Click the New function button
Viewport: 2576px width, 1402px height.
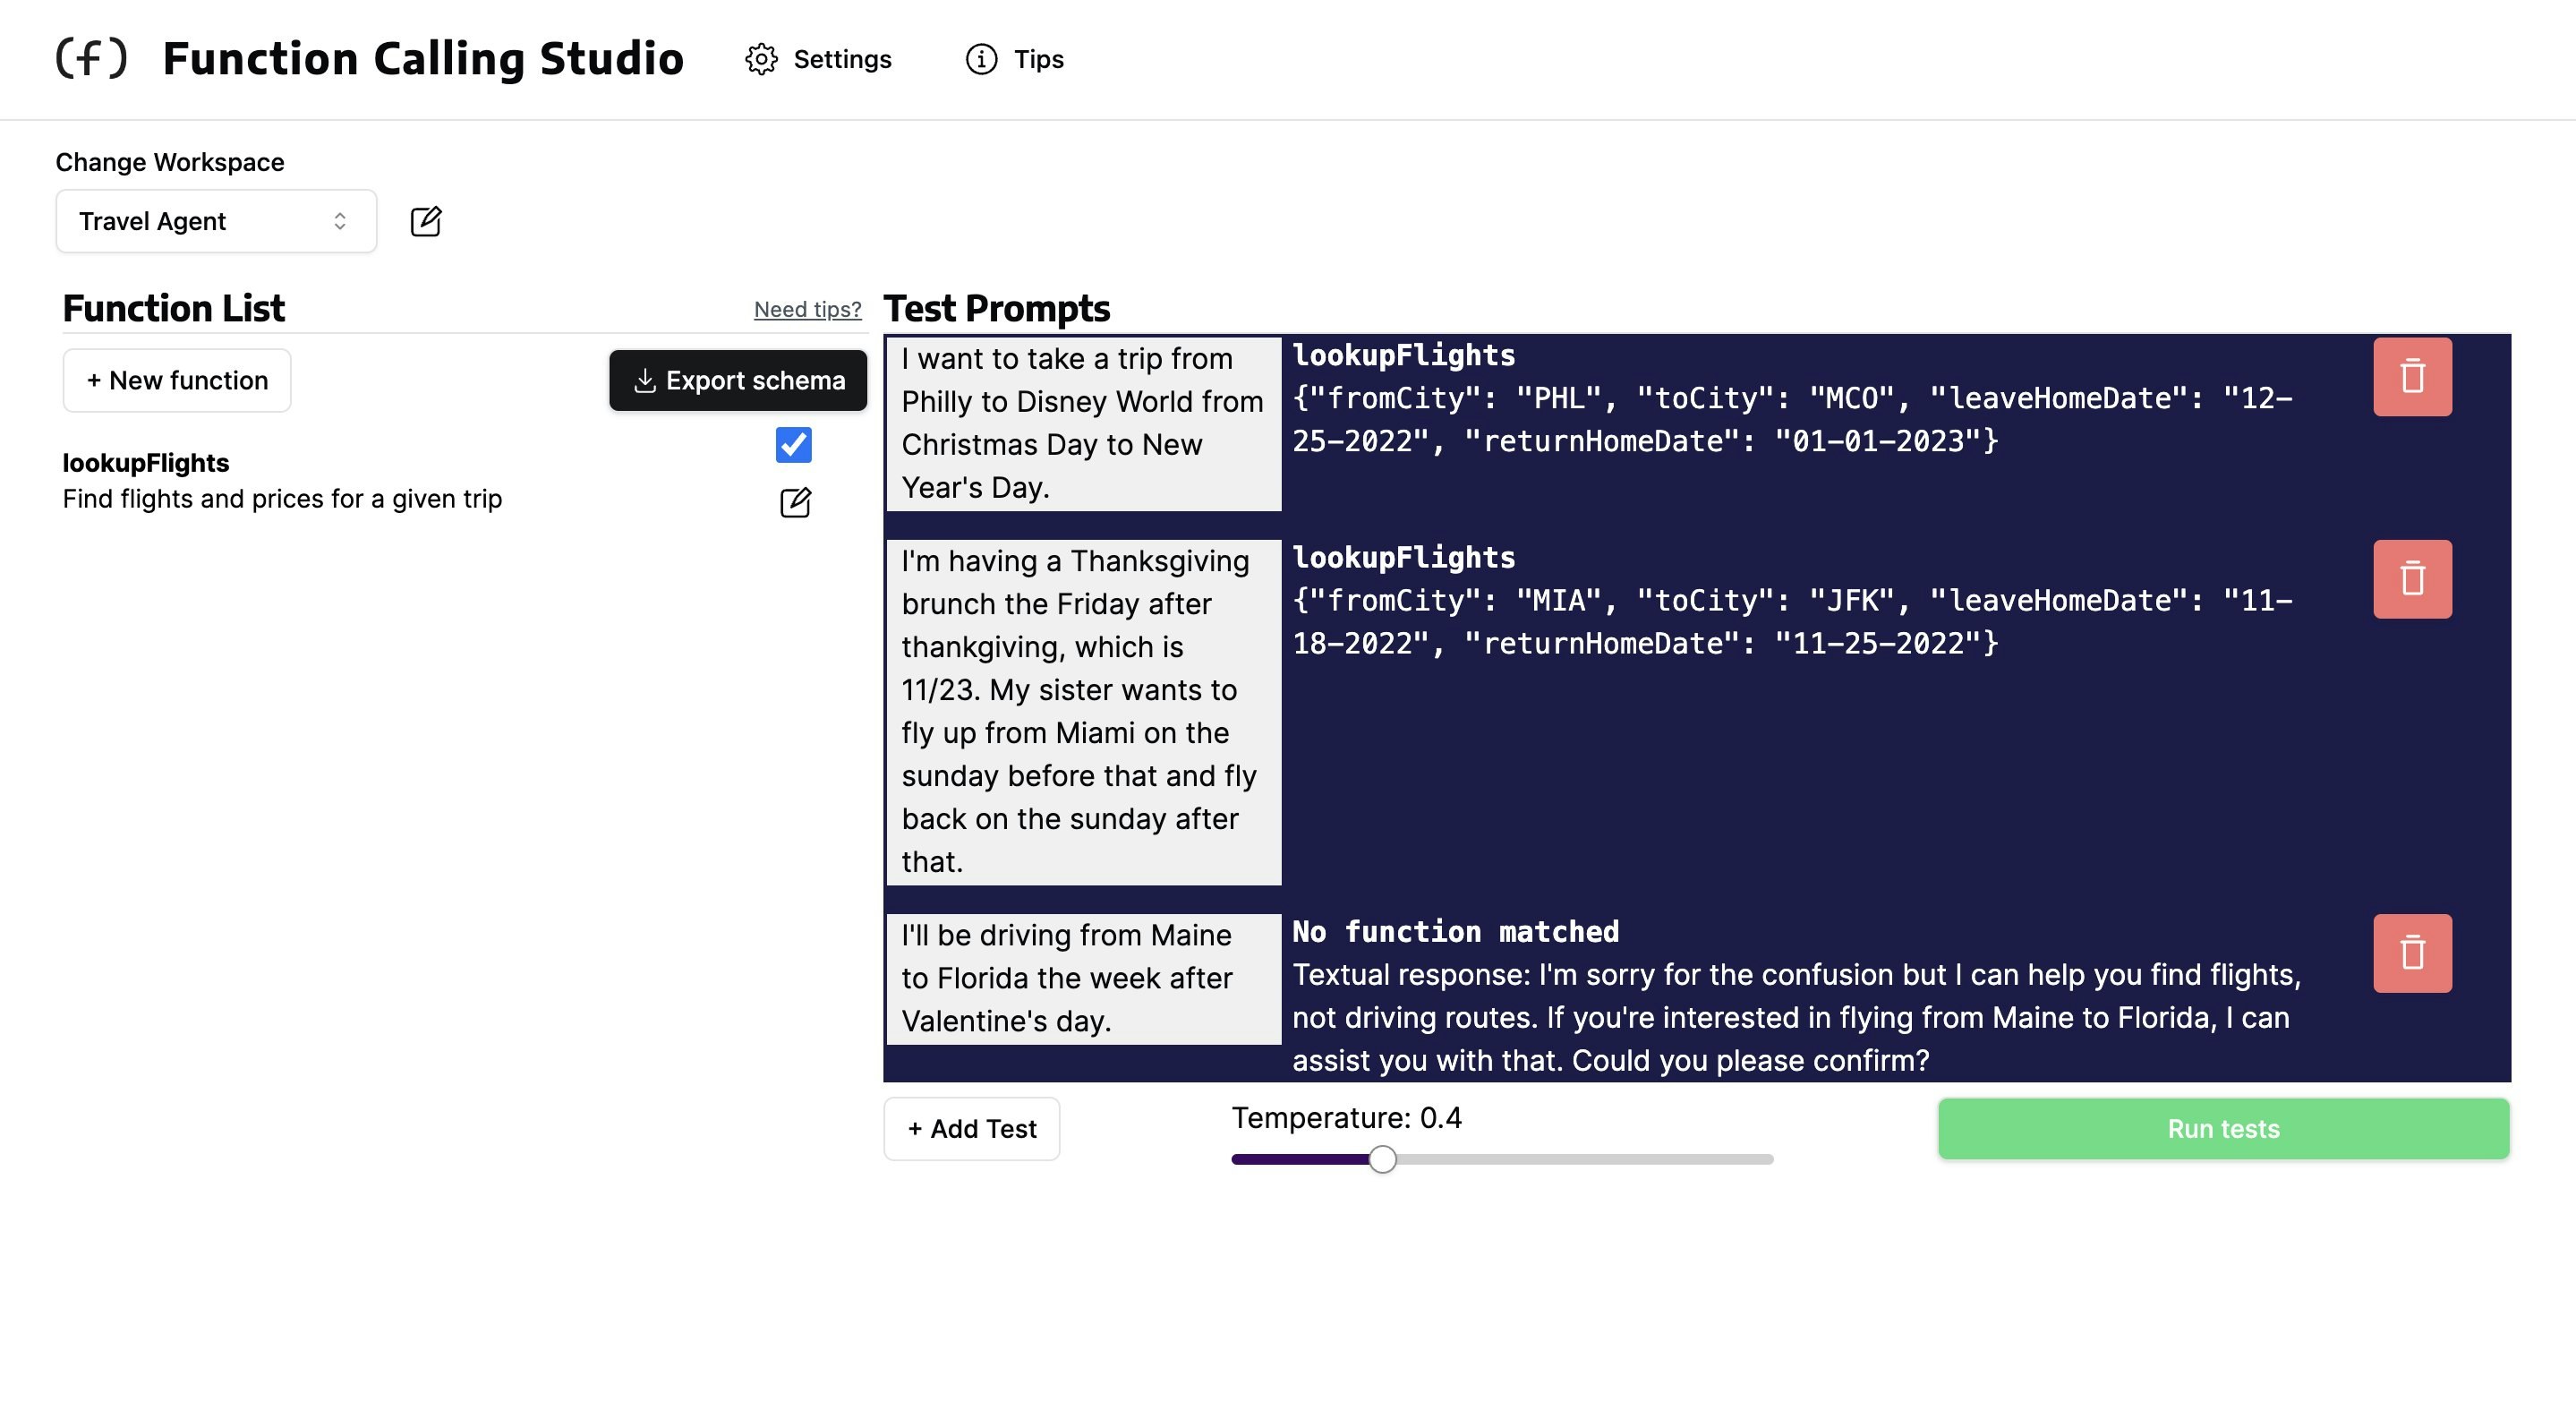pyautogui.click(x=177, y=380)
